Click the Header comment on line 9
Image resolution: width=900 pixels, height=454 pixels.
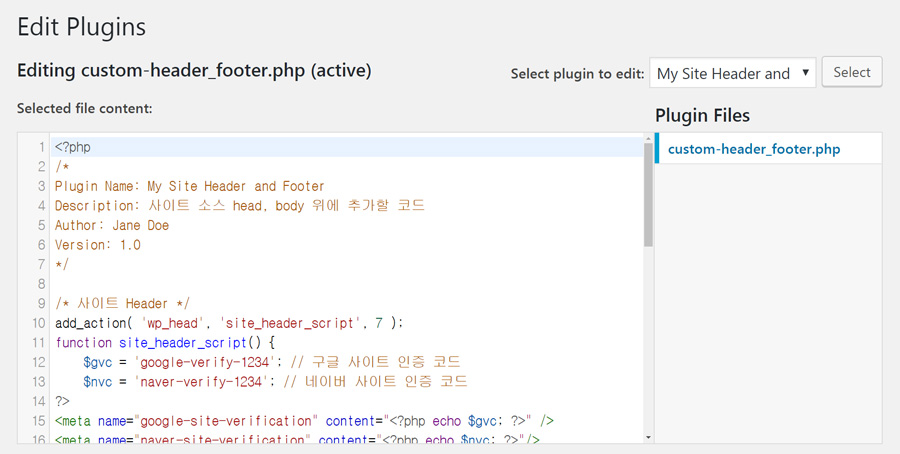[x=122, y=304]
